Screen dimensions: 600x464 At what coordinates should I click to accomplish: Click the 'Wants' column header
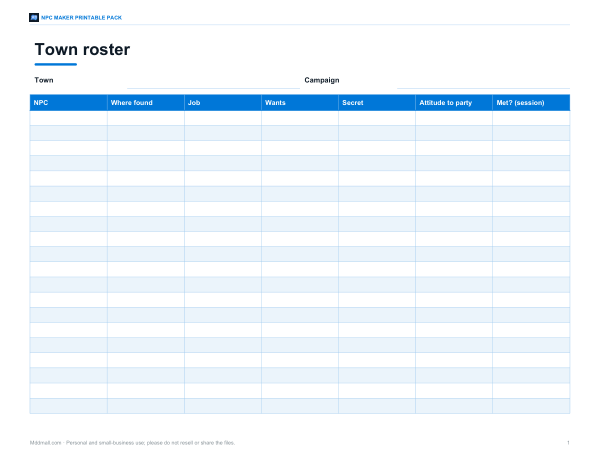[x=300, y=103]
